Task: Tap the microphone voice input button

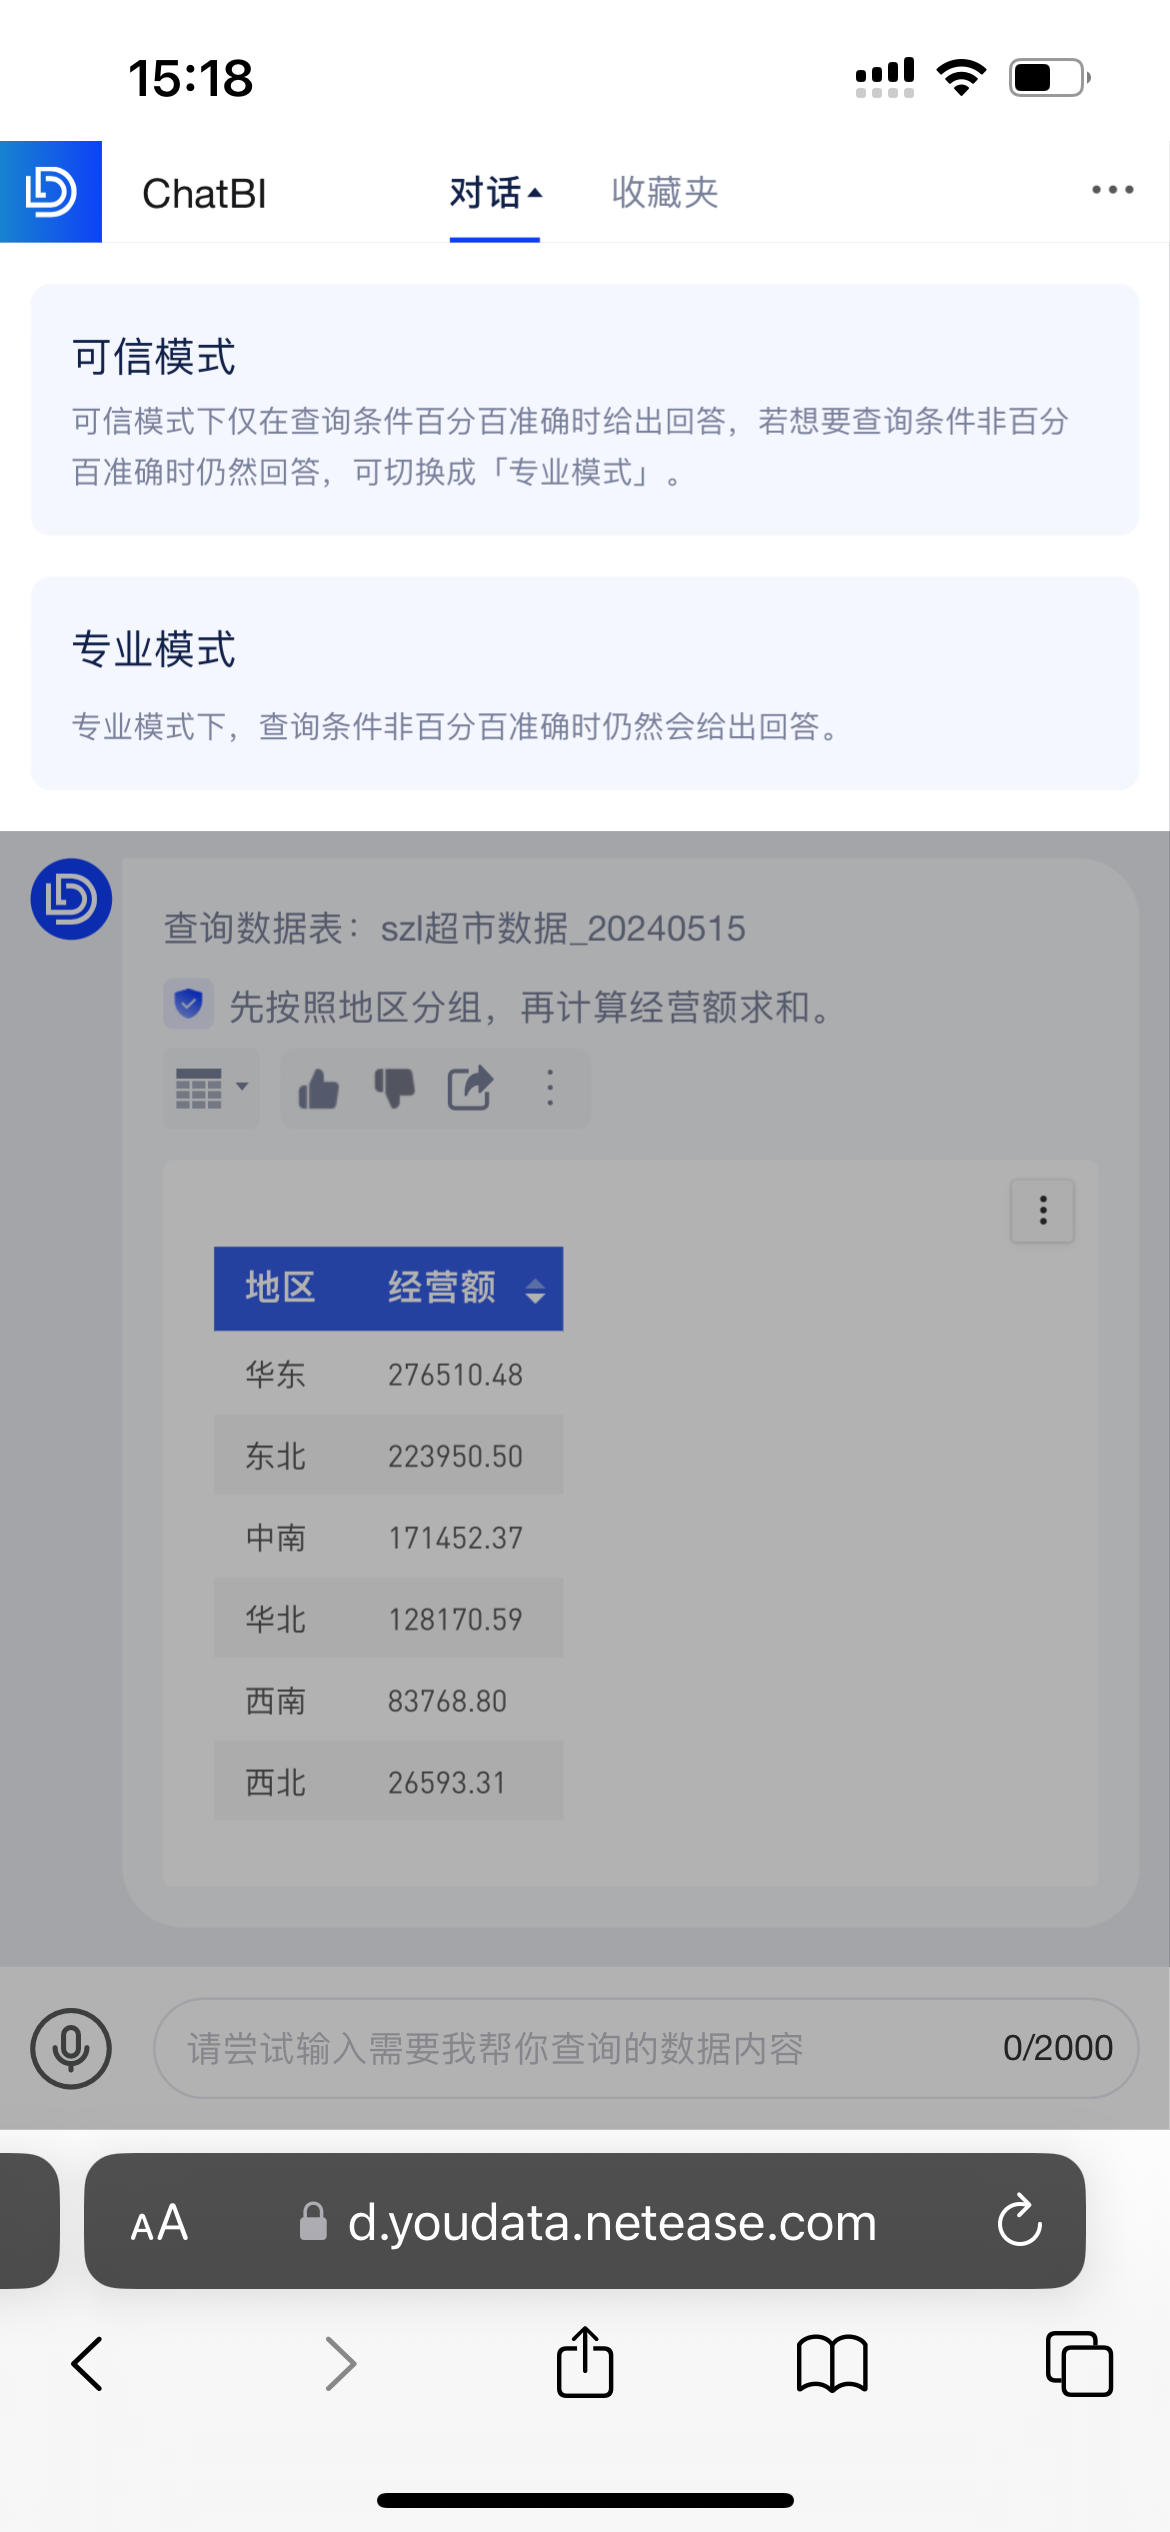Action: click(x=71, y=2047)
